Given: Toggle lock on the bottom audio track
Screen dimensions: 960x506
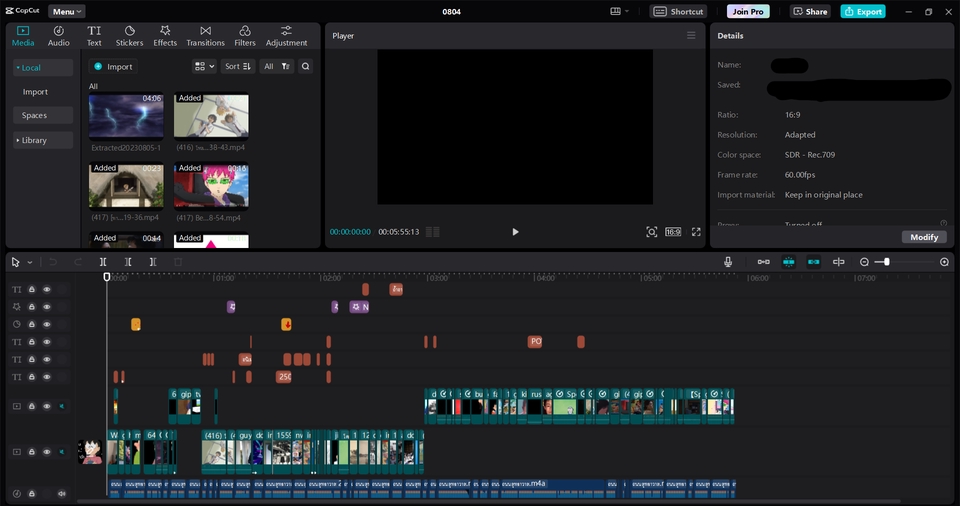Looking at the screenshot, I should [x=31, y=493].
